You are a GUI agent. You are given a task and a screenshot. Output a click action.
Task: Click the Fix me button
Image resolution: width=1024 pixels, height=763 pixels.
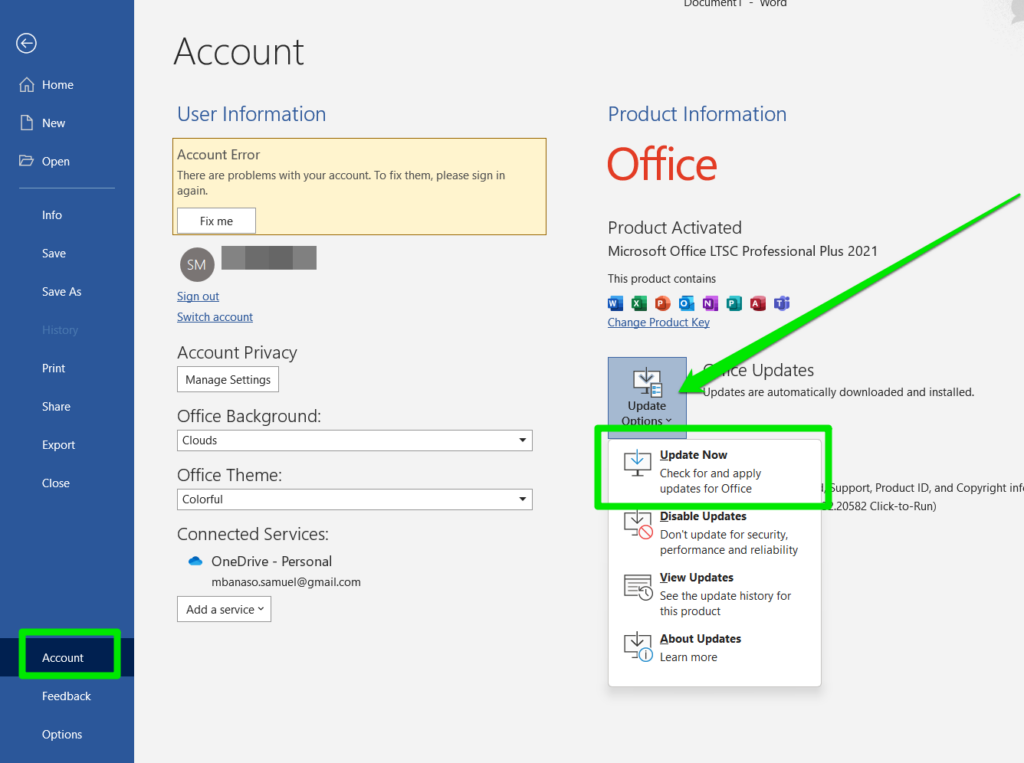pyautogui.click(x=215, y=220)
